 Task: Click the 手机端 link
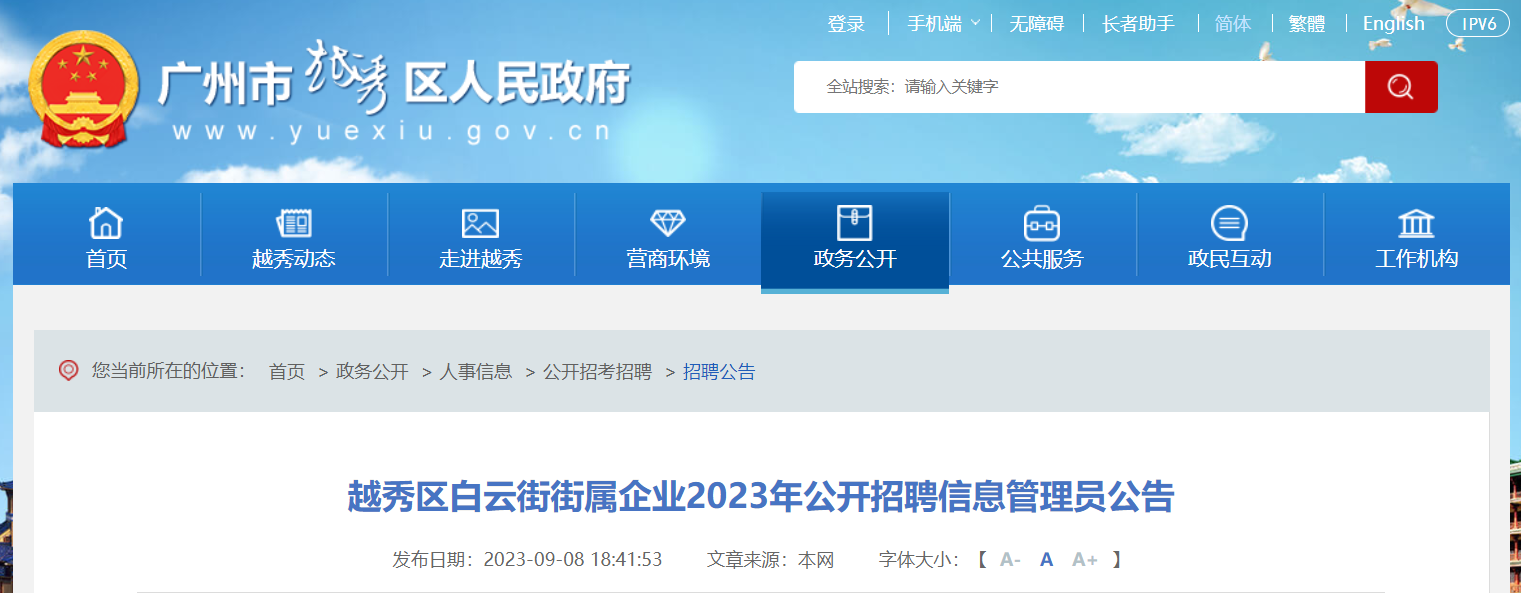coord(935,24)
